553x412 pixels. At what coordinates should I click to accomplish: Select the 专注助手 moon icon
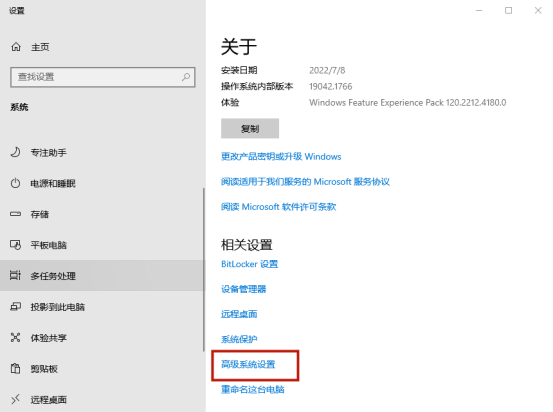(x=15, y=152)
